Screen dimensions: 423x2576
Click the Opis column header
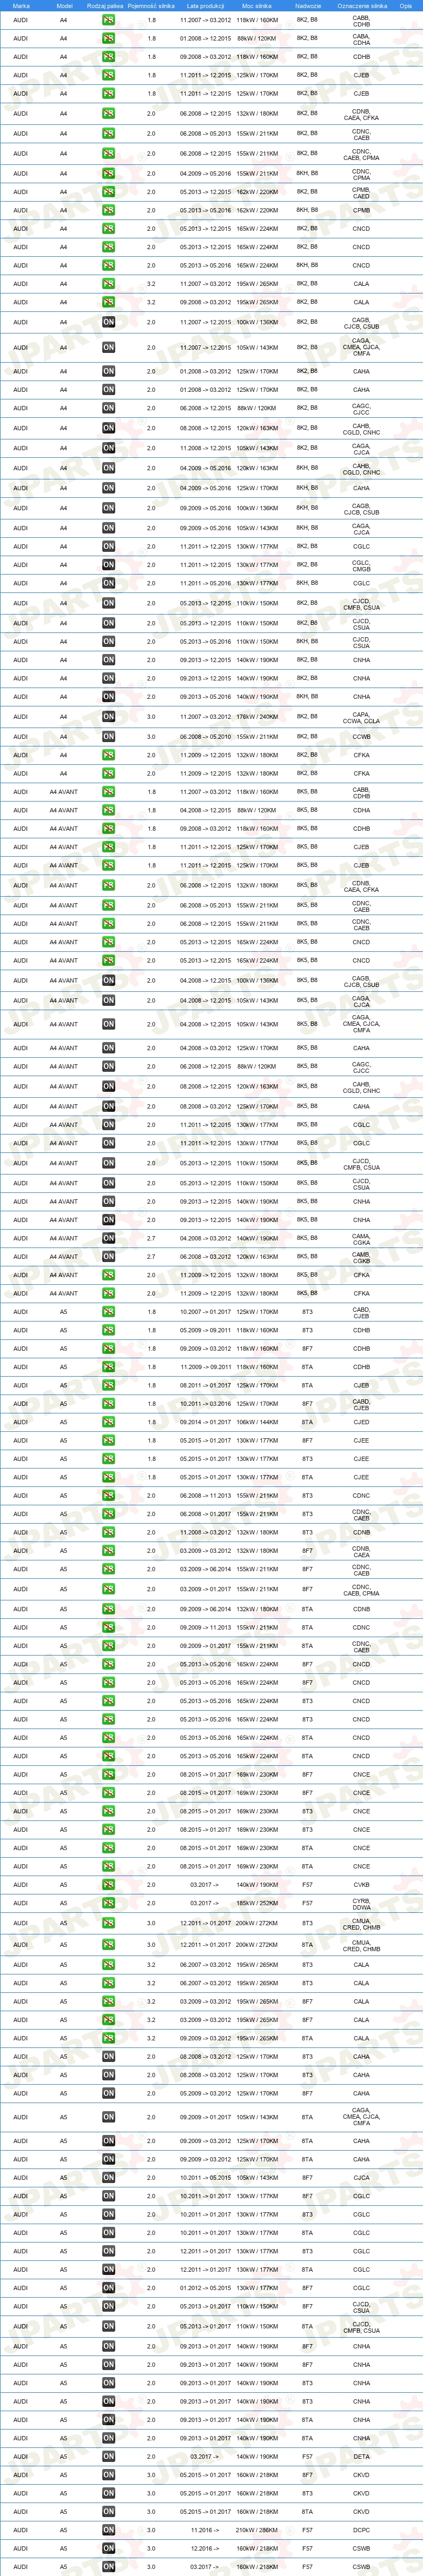pyautogui.click(x=405, y=6)
